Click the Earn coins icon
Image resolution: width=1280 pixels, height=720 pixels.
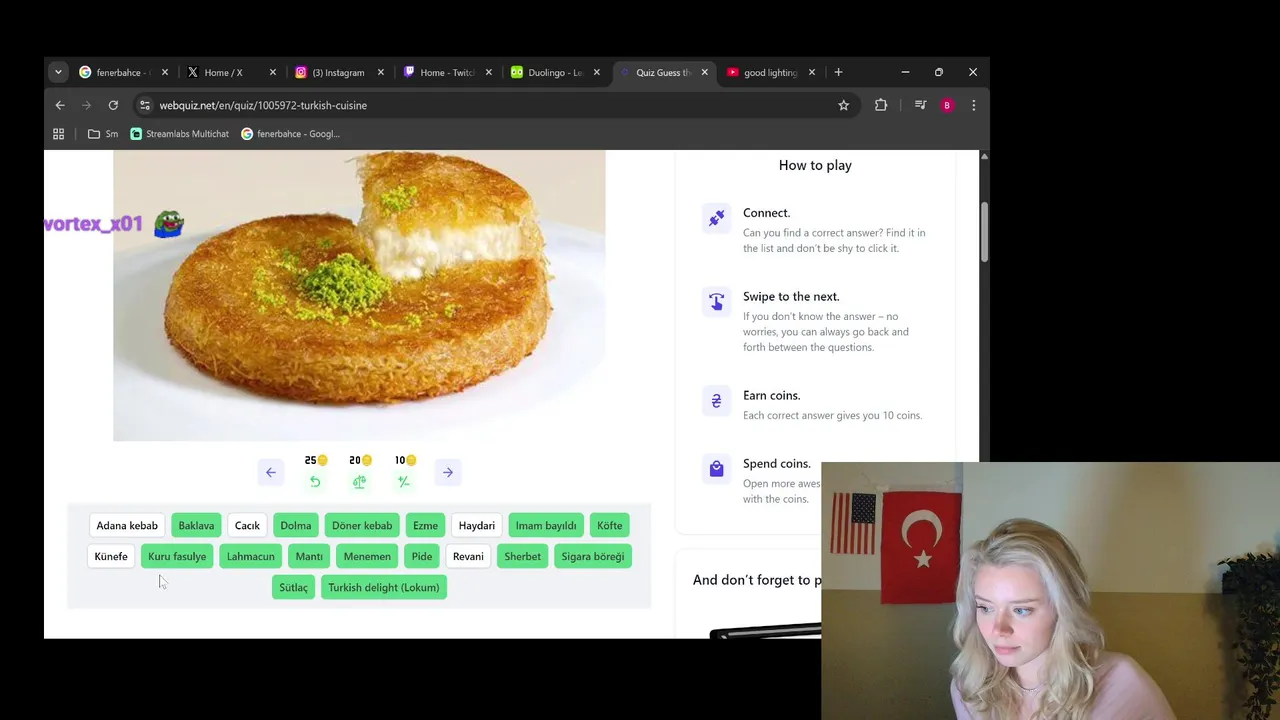pos(716,401)
